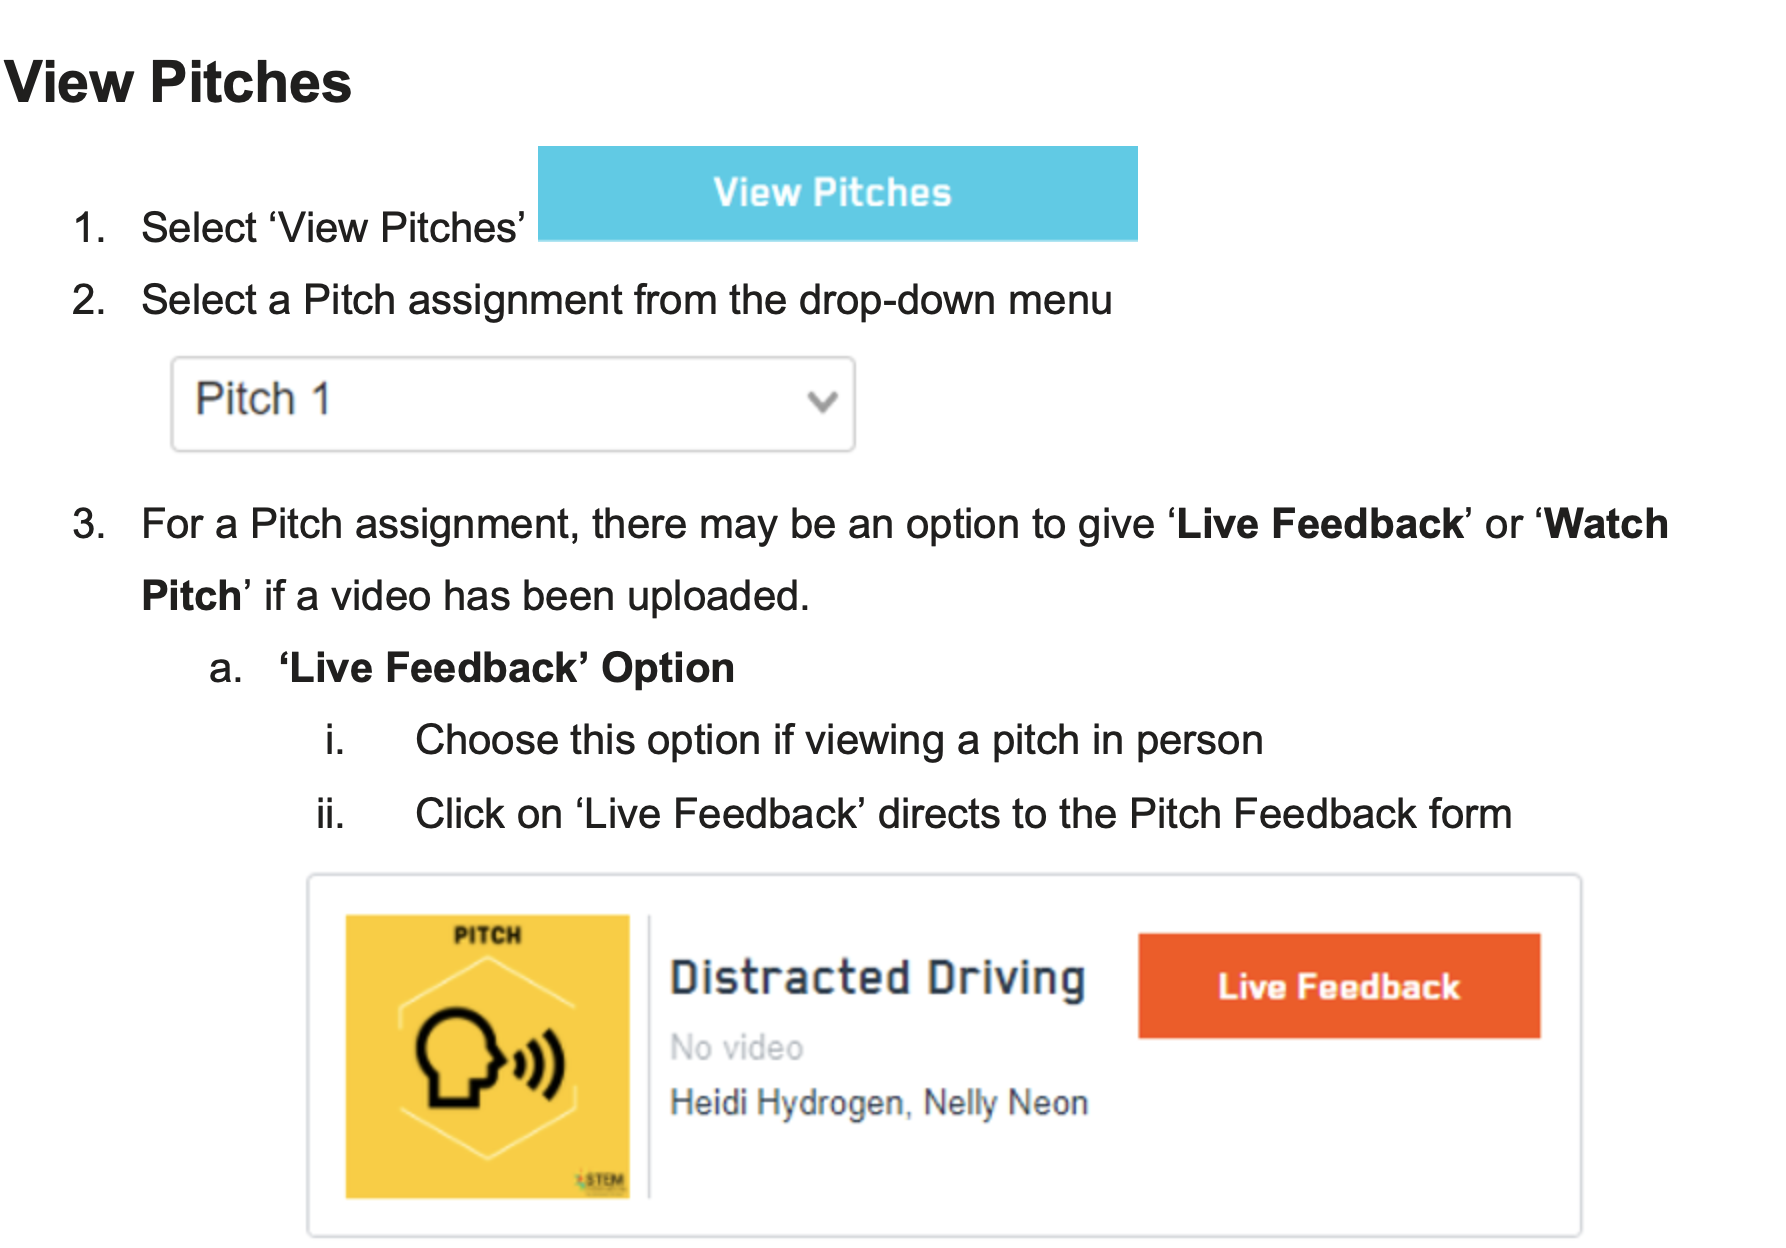The width and height of the screenshot is (1786, 1248).
Task: Click bold 'Live Feedback' in step three
Action: click(x=1320, y=524)
